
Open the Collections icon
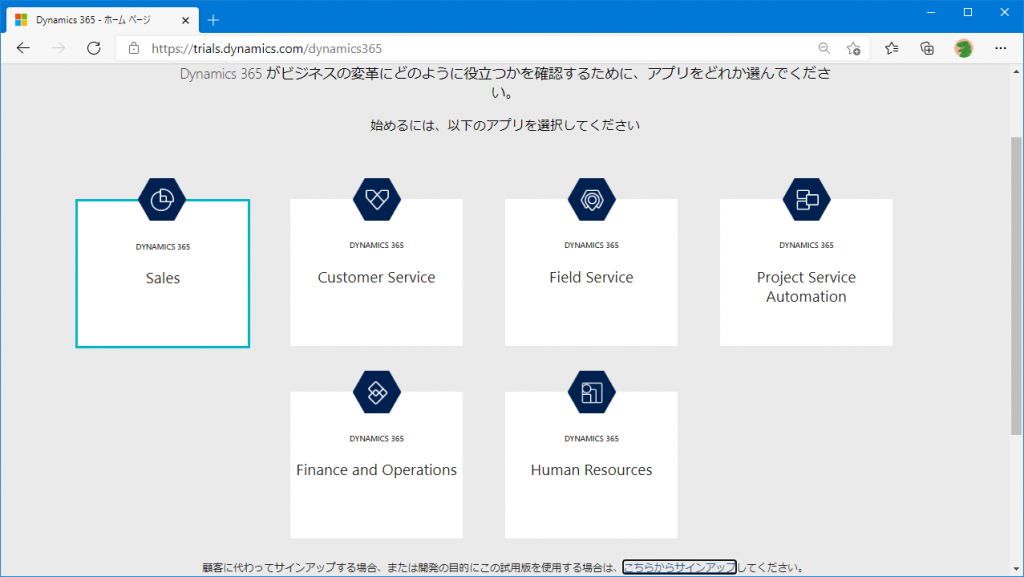click(927, 48)
